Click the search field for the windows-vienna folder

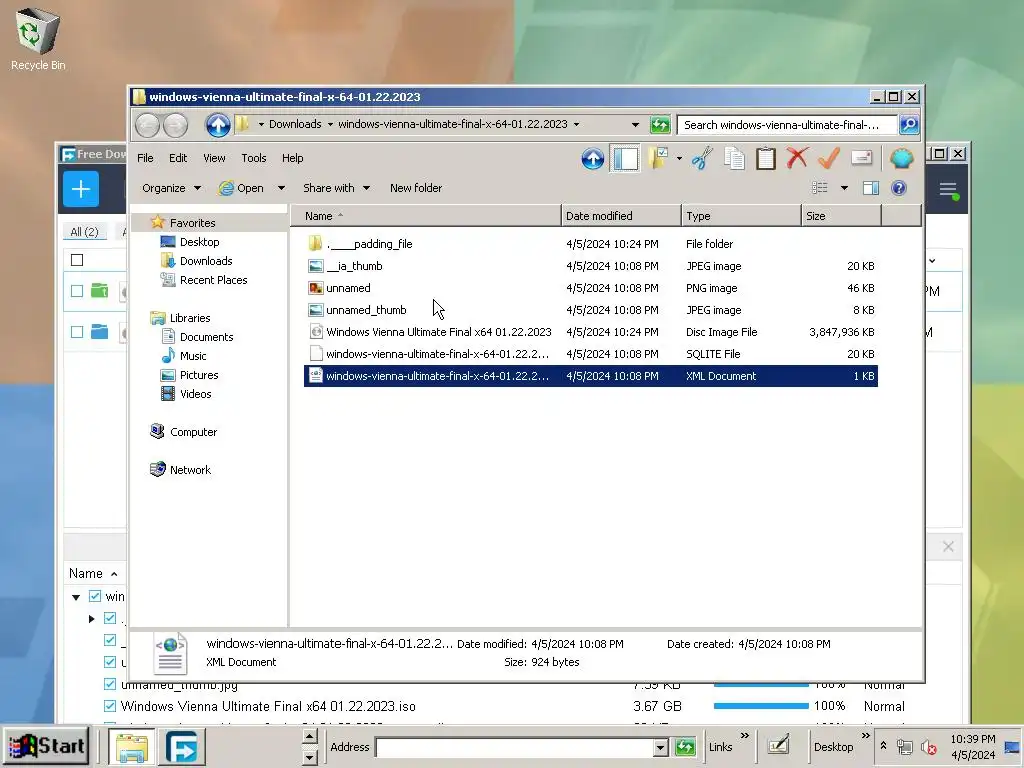[787, 125]
